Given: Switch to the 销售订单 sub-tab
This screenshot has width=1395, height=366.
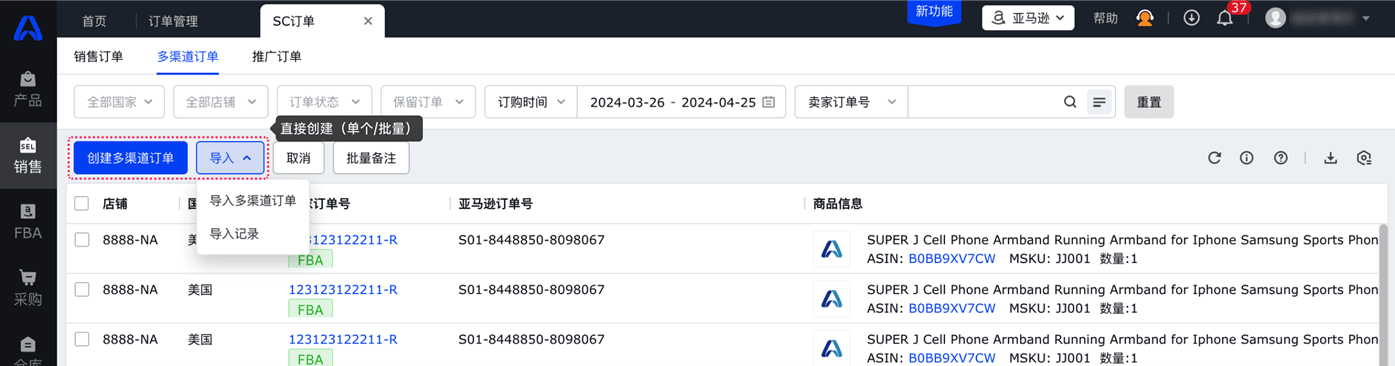Looking at the screenshot, I should [99, 57].
